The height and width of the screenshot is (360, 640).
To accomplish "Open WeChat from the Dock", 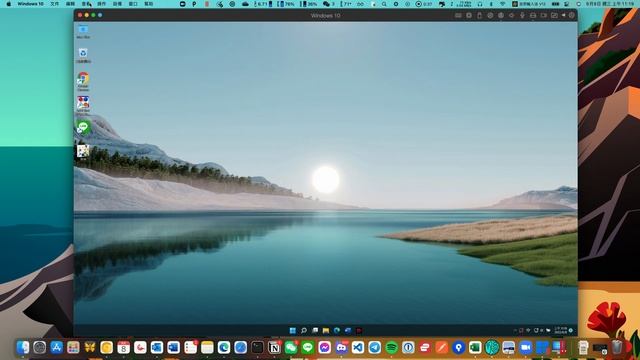I will 291,347.
